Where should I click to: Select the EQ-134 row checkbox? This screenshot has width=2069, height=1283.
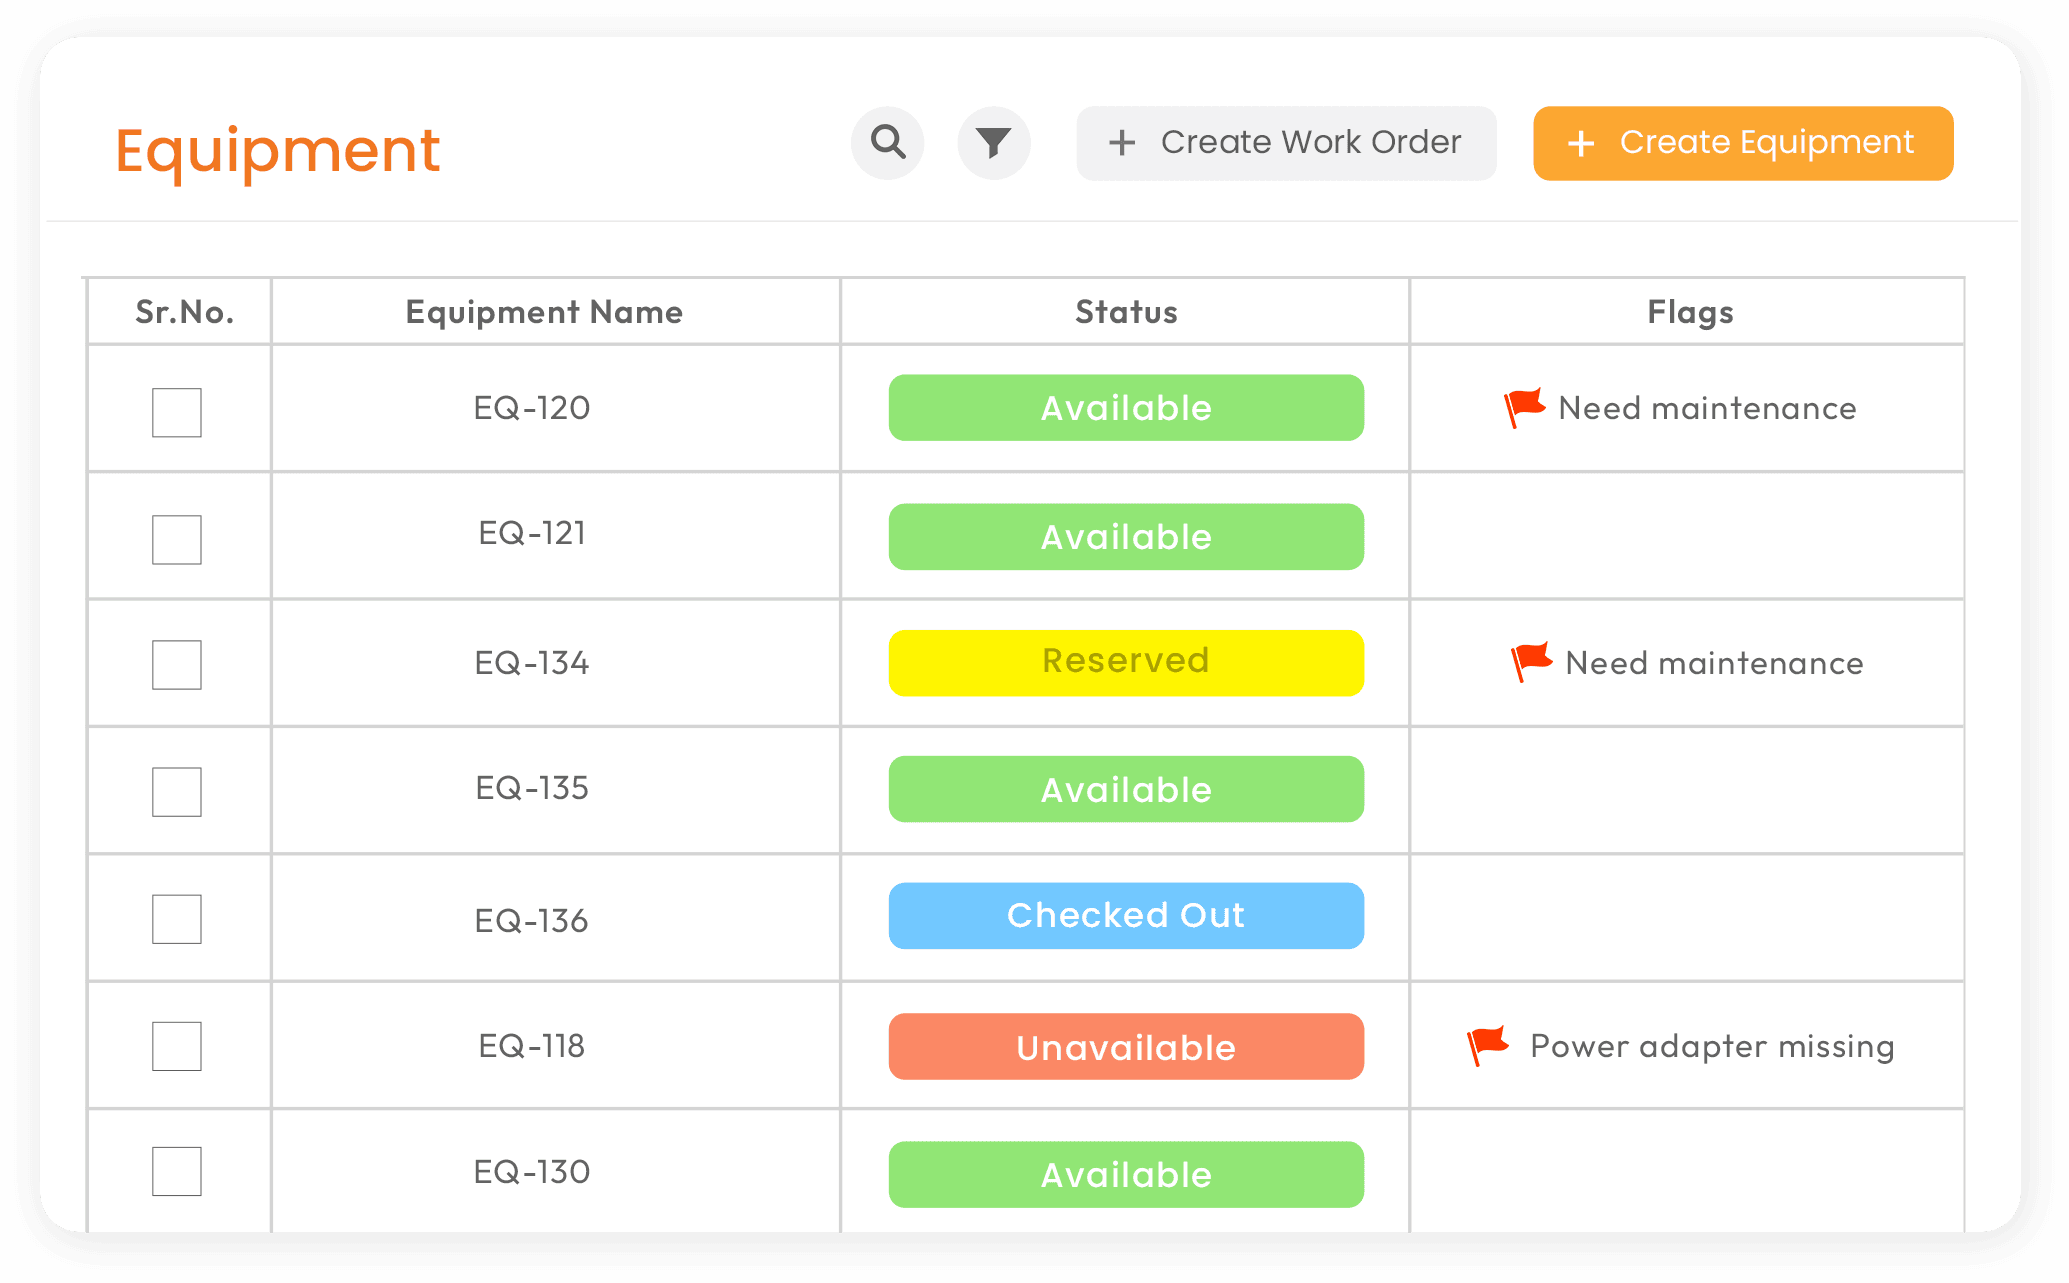click(x=177, y=665)
